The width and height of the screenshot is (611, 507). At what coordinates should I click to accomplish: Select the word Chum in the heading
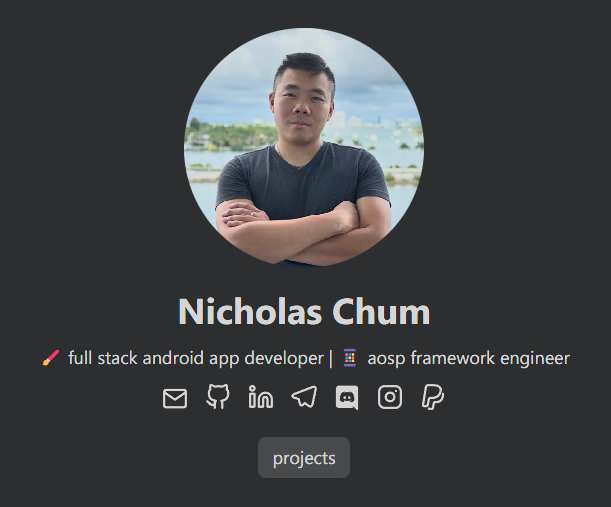[381, 311]
